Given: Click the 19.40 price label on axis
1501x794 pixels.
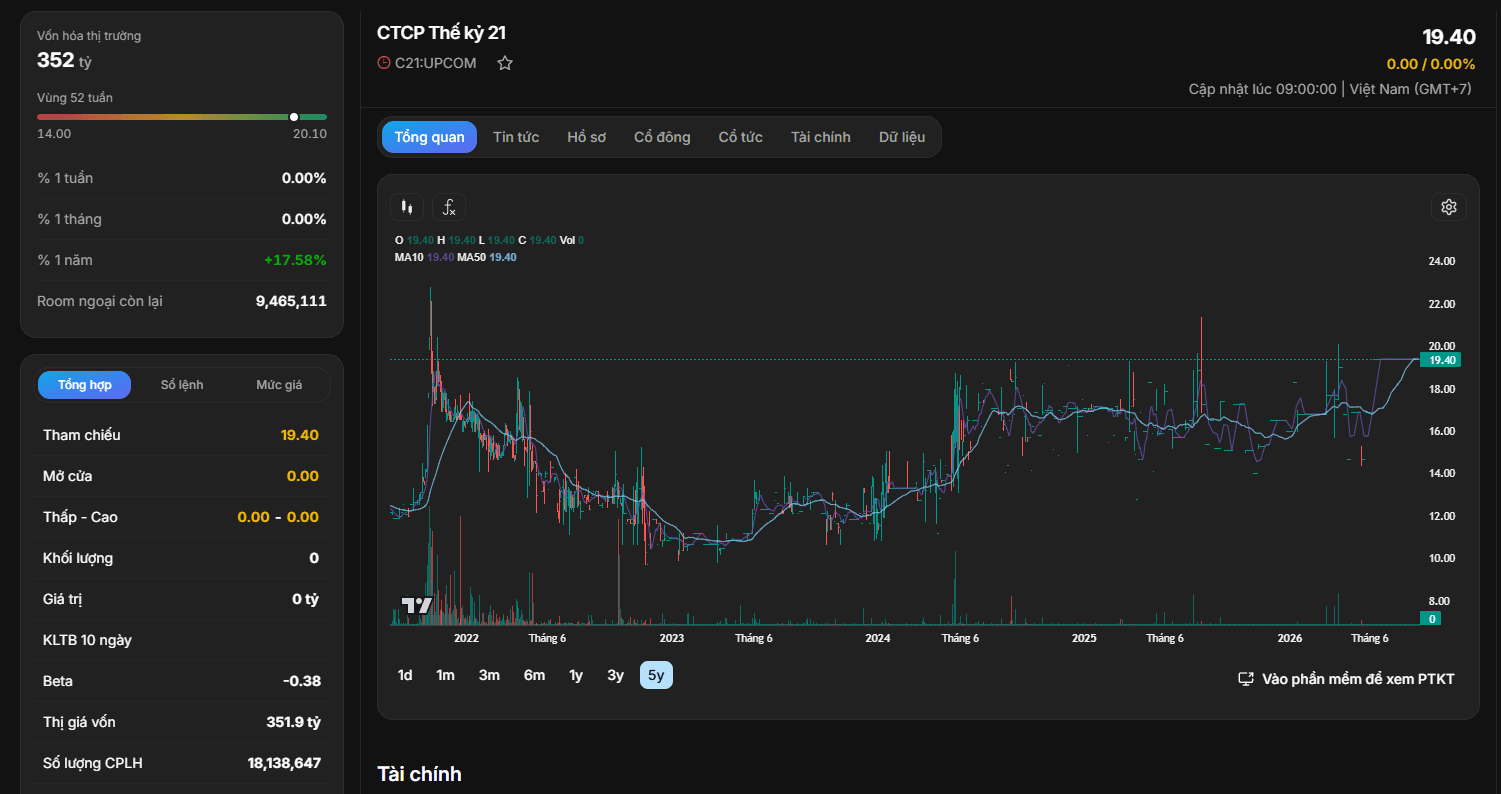Looking at the screenshot, I should click(1440, 360).
